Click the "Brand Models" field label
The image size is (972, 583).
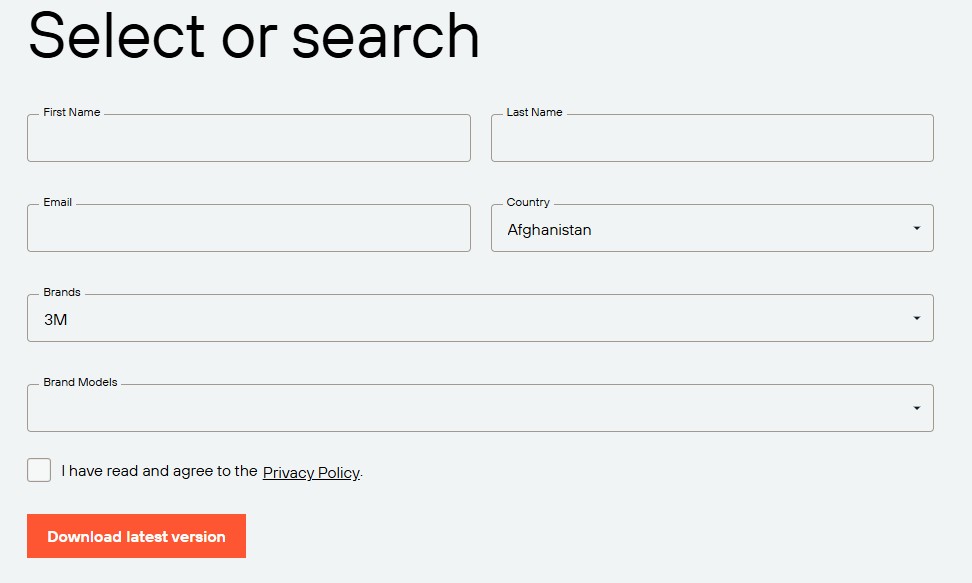click(x=80, y=382)
